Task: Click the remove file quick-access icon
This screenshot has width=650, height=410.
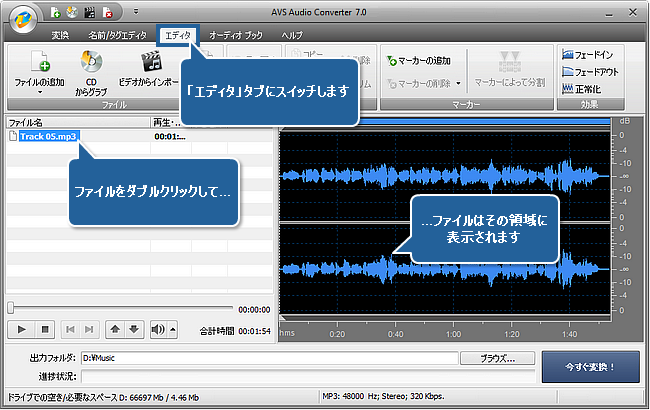Action: [107, 13]
